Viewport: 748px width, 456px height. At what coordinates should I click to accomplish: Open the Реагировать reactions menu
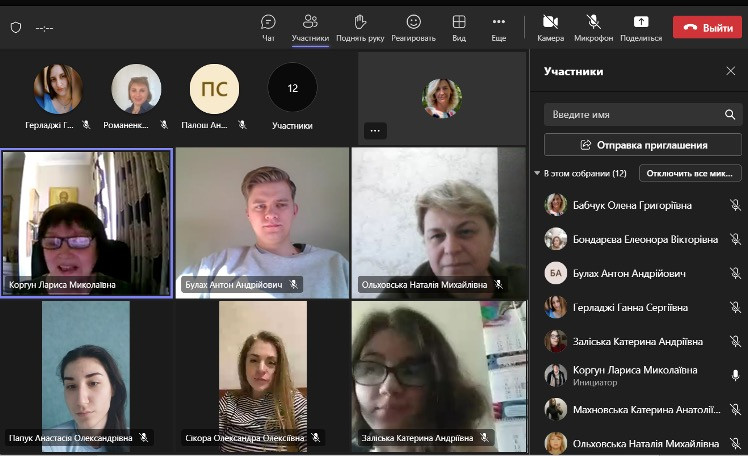pos(414,28)
